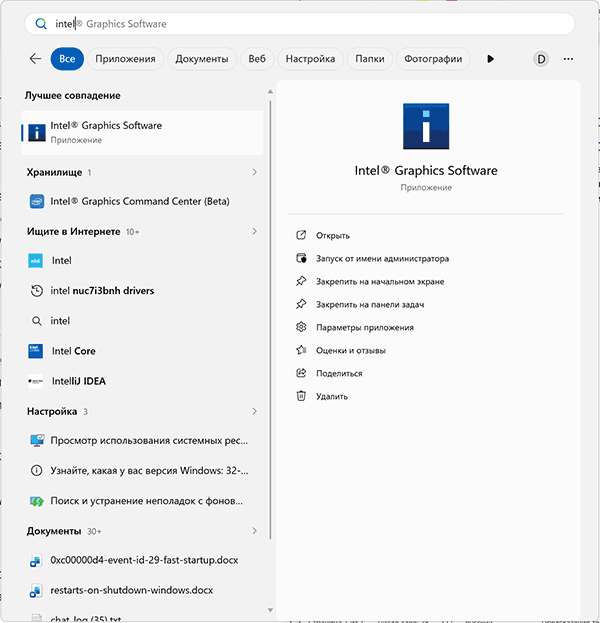The height and width of the screenshot is (623, 600).
Task: Open Параметры приложения
Action: pos(365,327)
